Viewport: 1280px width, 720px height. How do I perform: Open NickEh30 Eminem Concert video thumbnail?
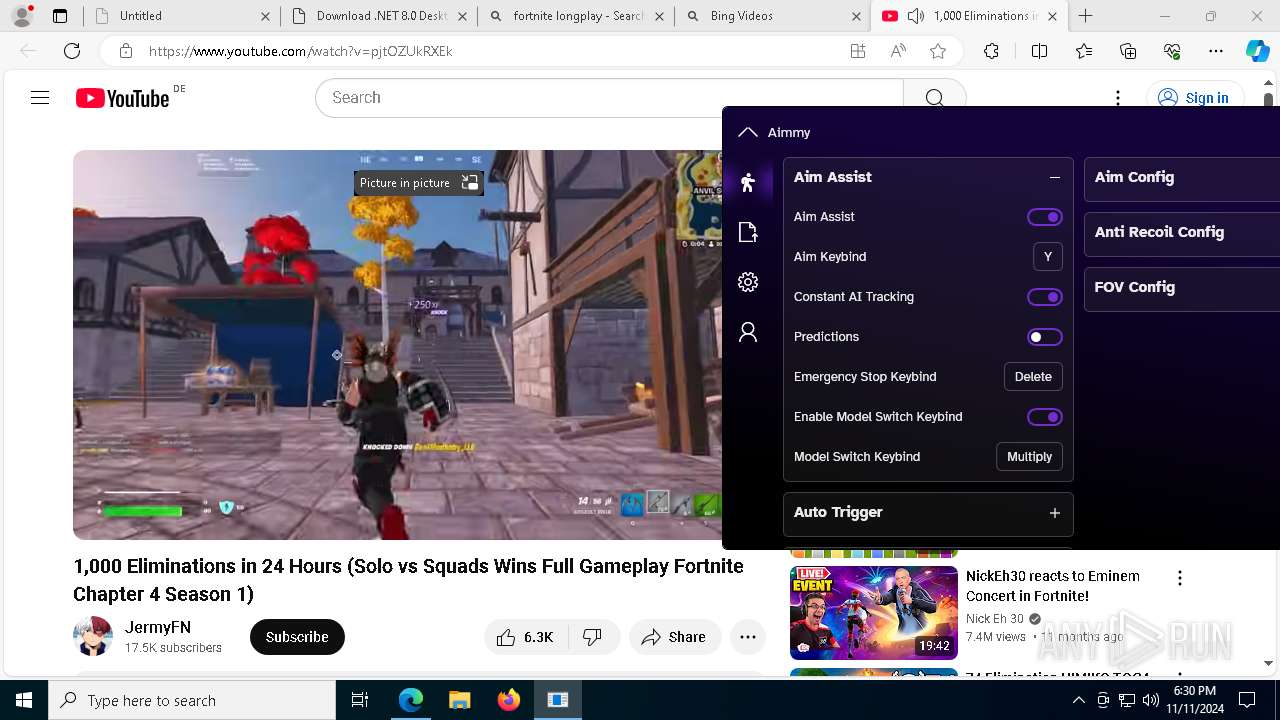[874, 613]
